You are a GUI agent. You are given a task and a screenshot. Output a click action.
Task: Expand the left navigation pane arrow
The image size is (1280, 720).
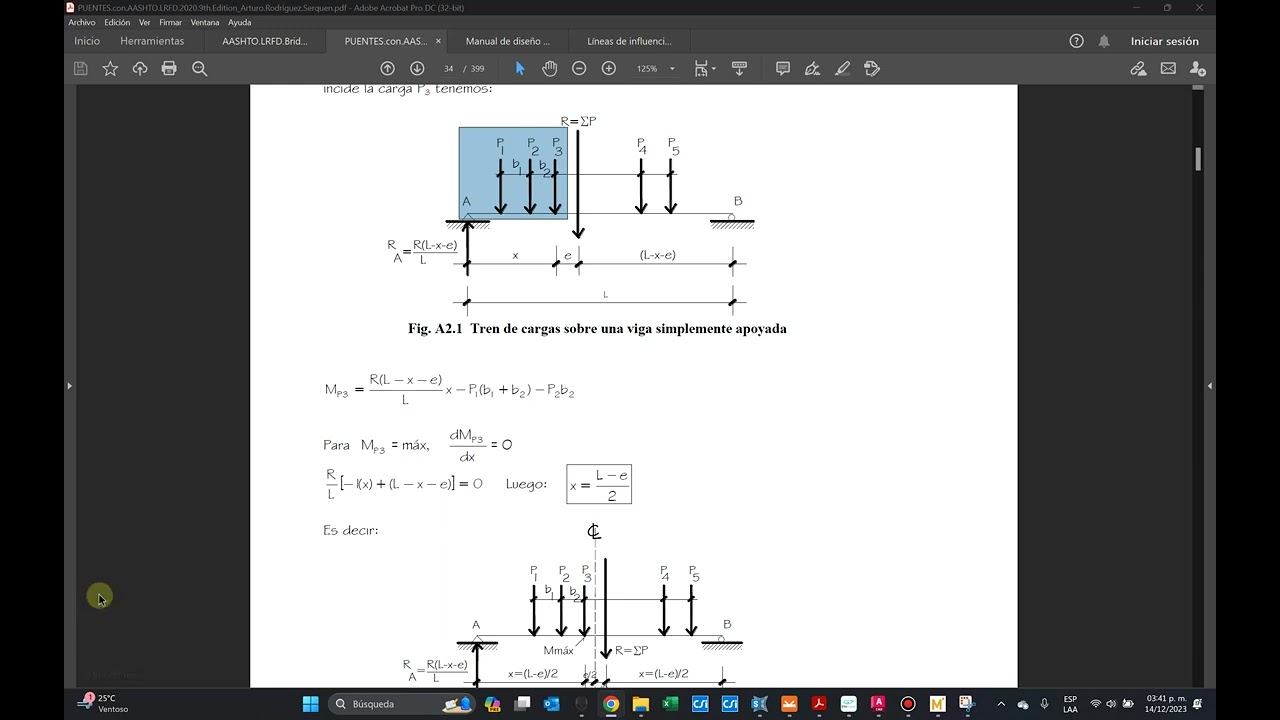coord(69,386)
